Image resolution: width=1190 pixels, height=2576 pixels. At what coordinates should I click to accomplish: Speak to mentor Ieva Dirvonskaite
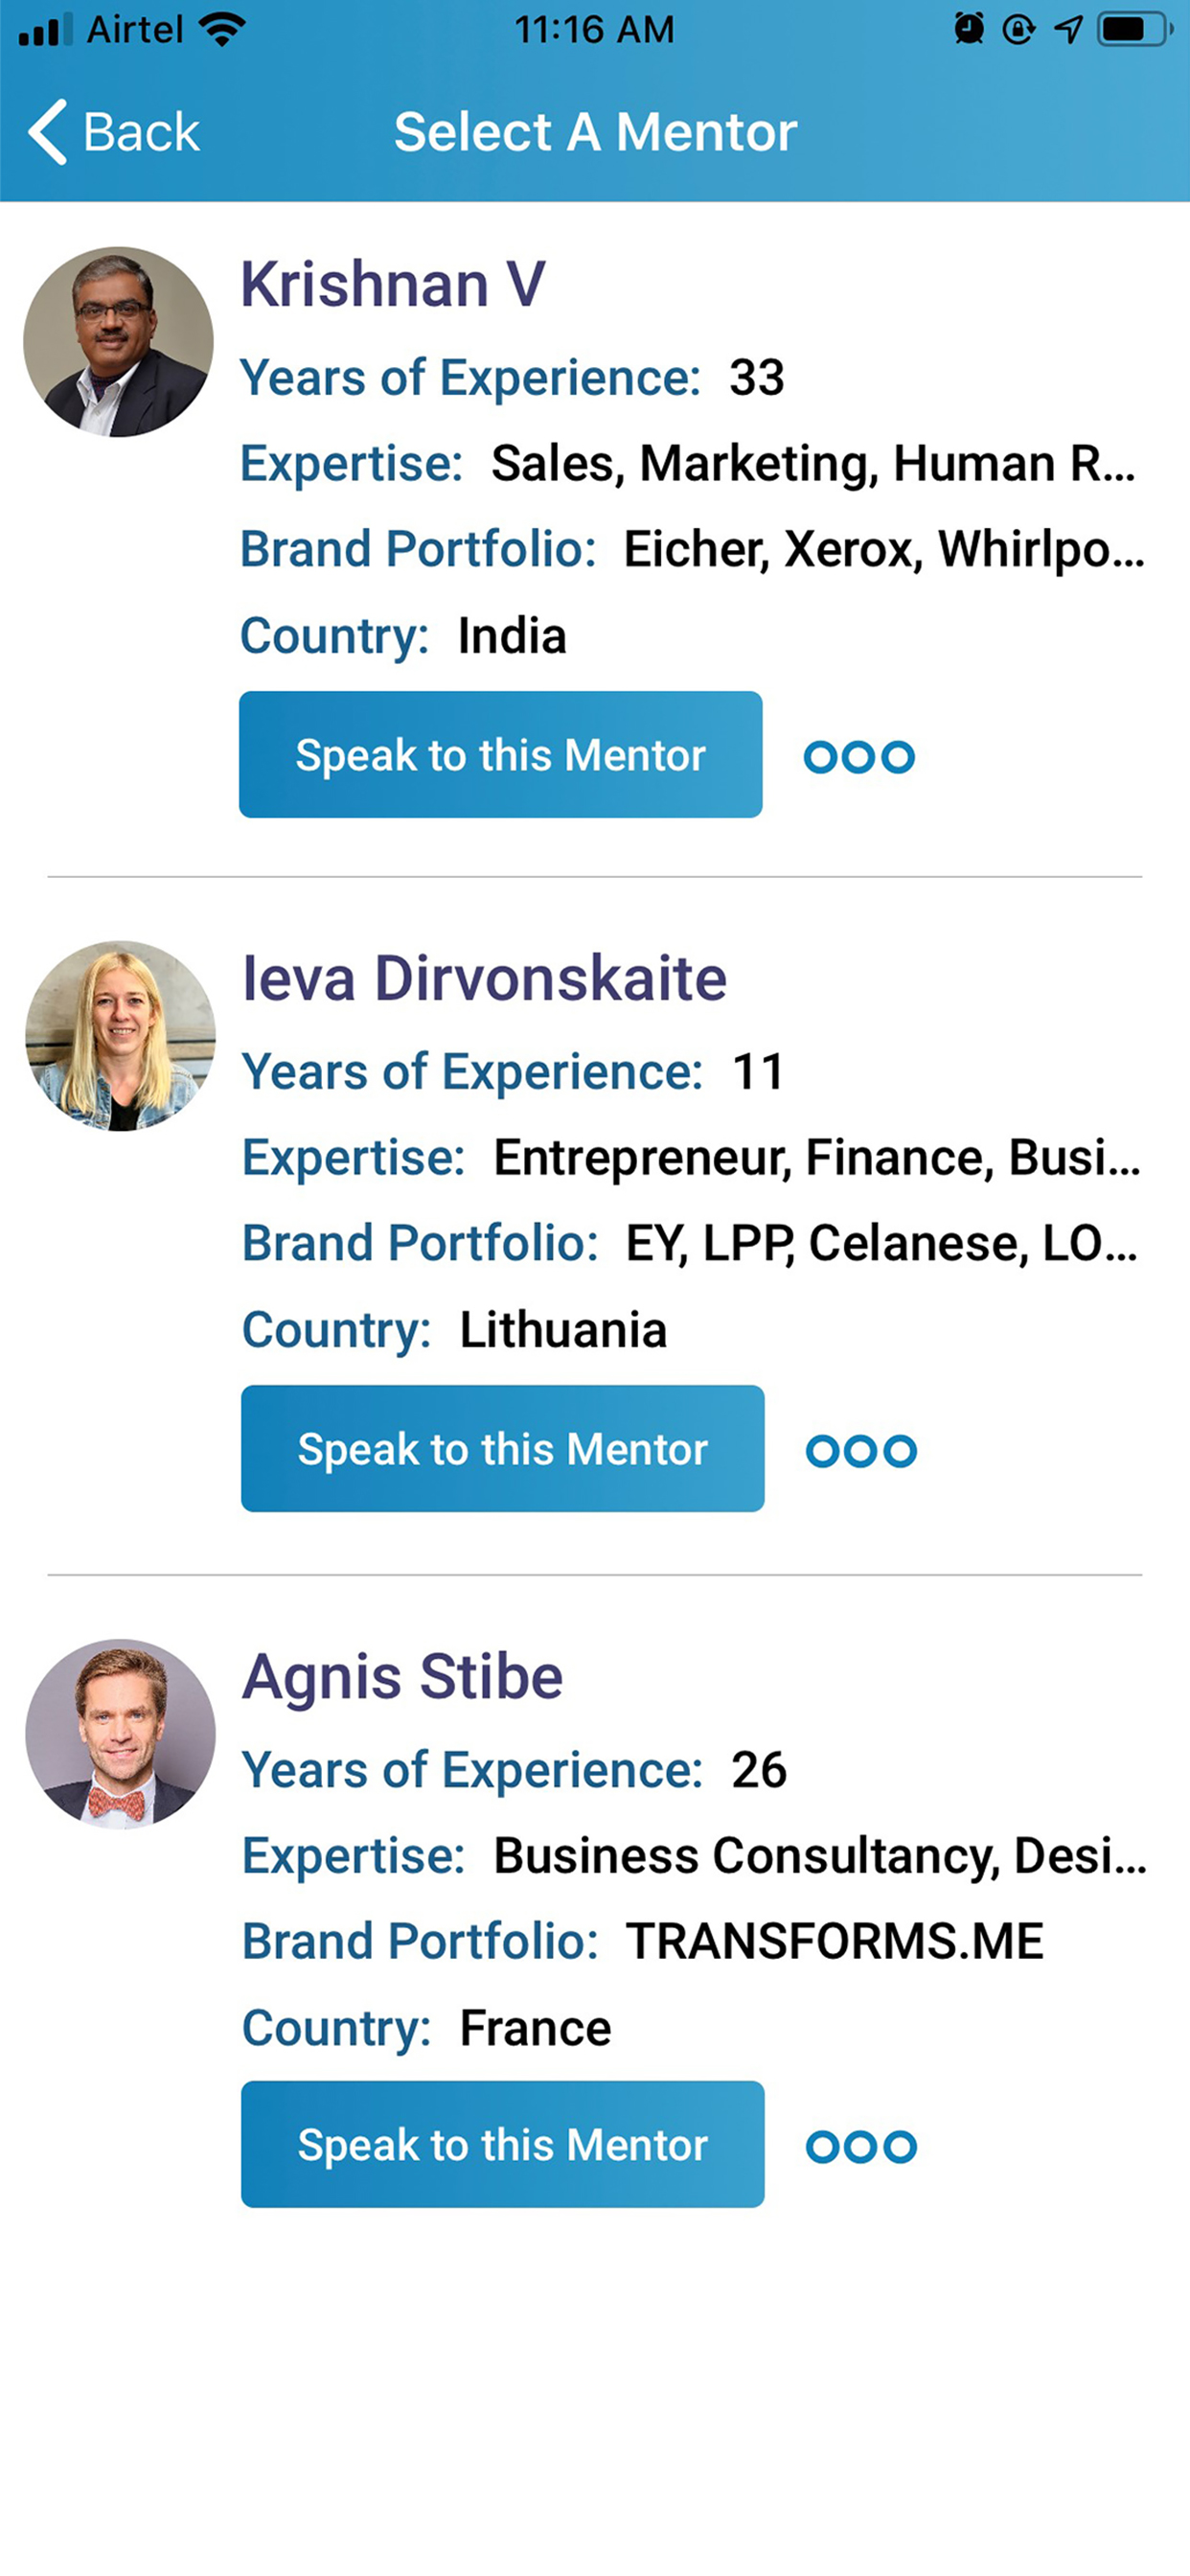[503, 1449]
